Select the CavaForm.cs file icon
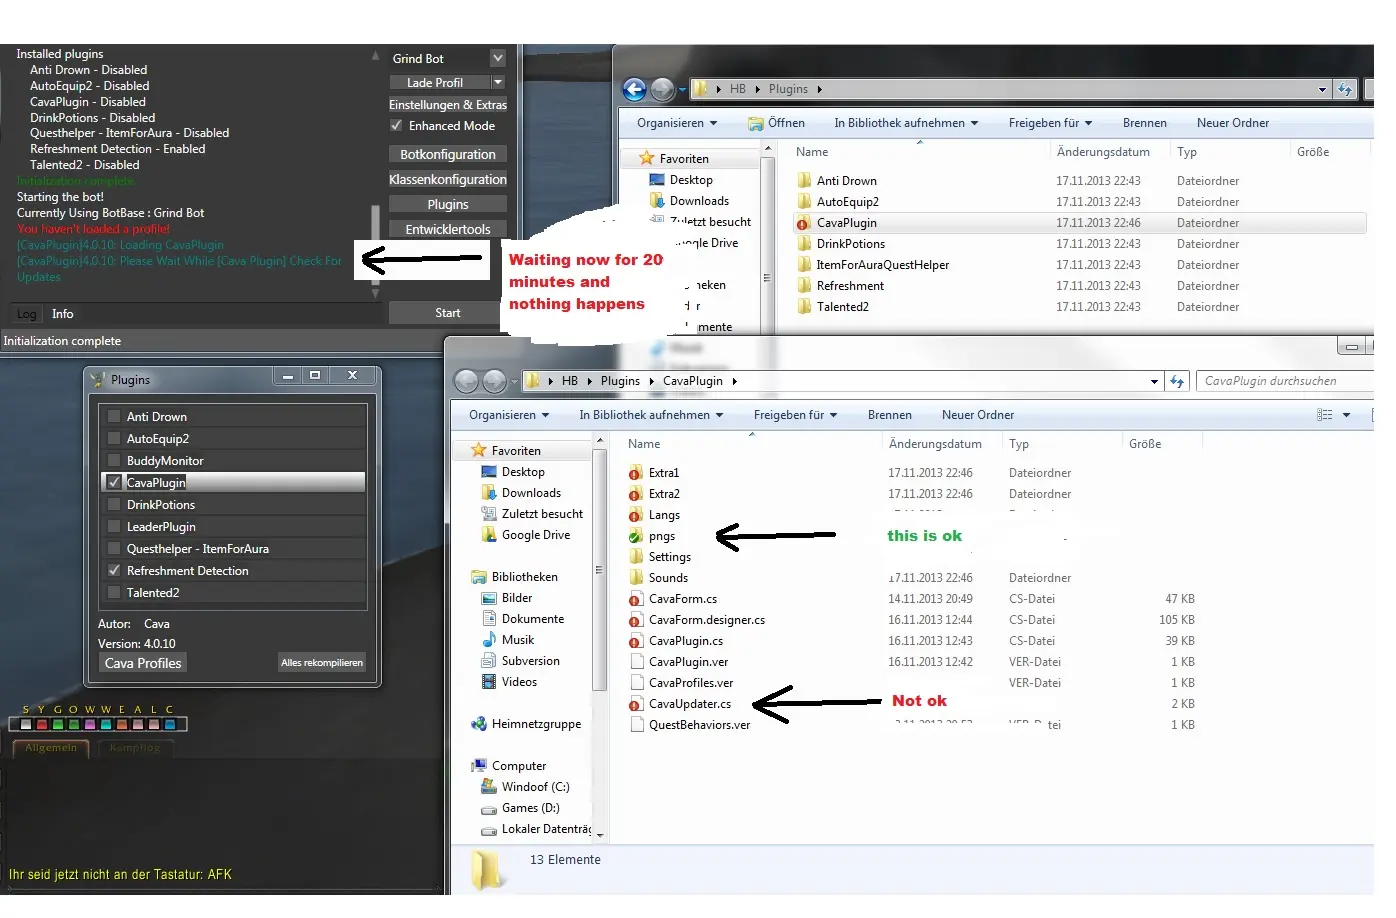Image resolution: width=1396 pixels, height=918 pixels. [635, 599]
